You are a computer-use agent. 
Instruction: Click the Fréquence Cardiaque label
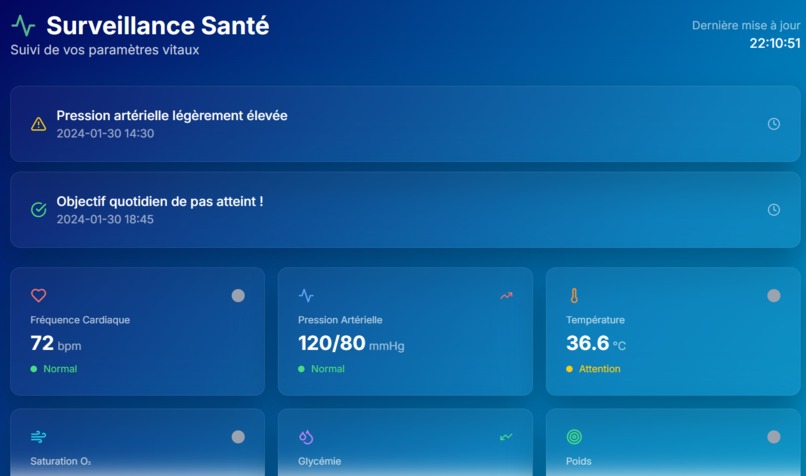point(80,320)
